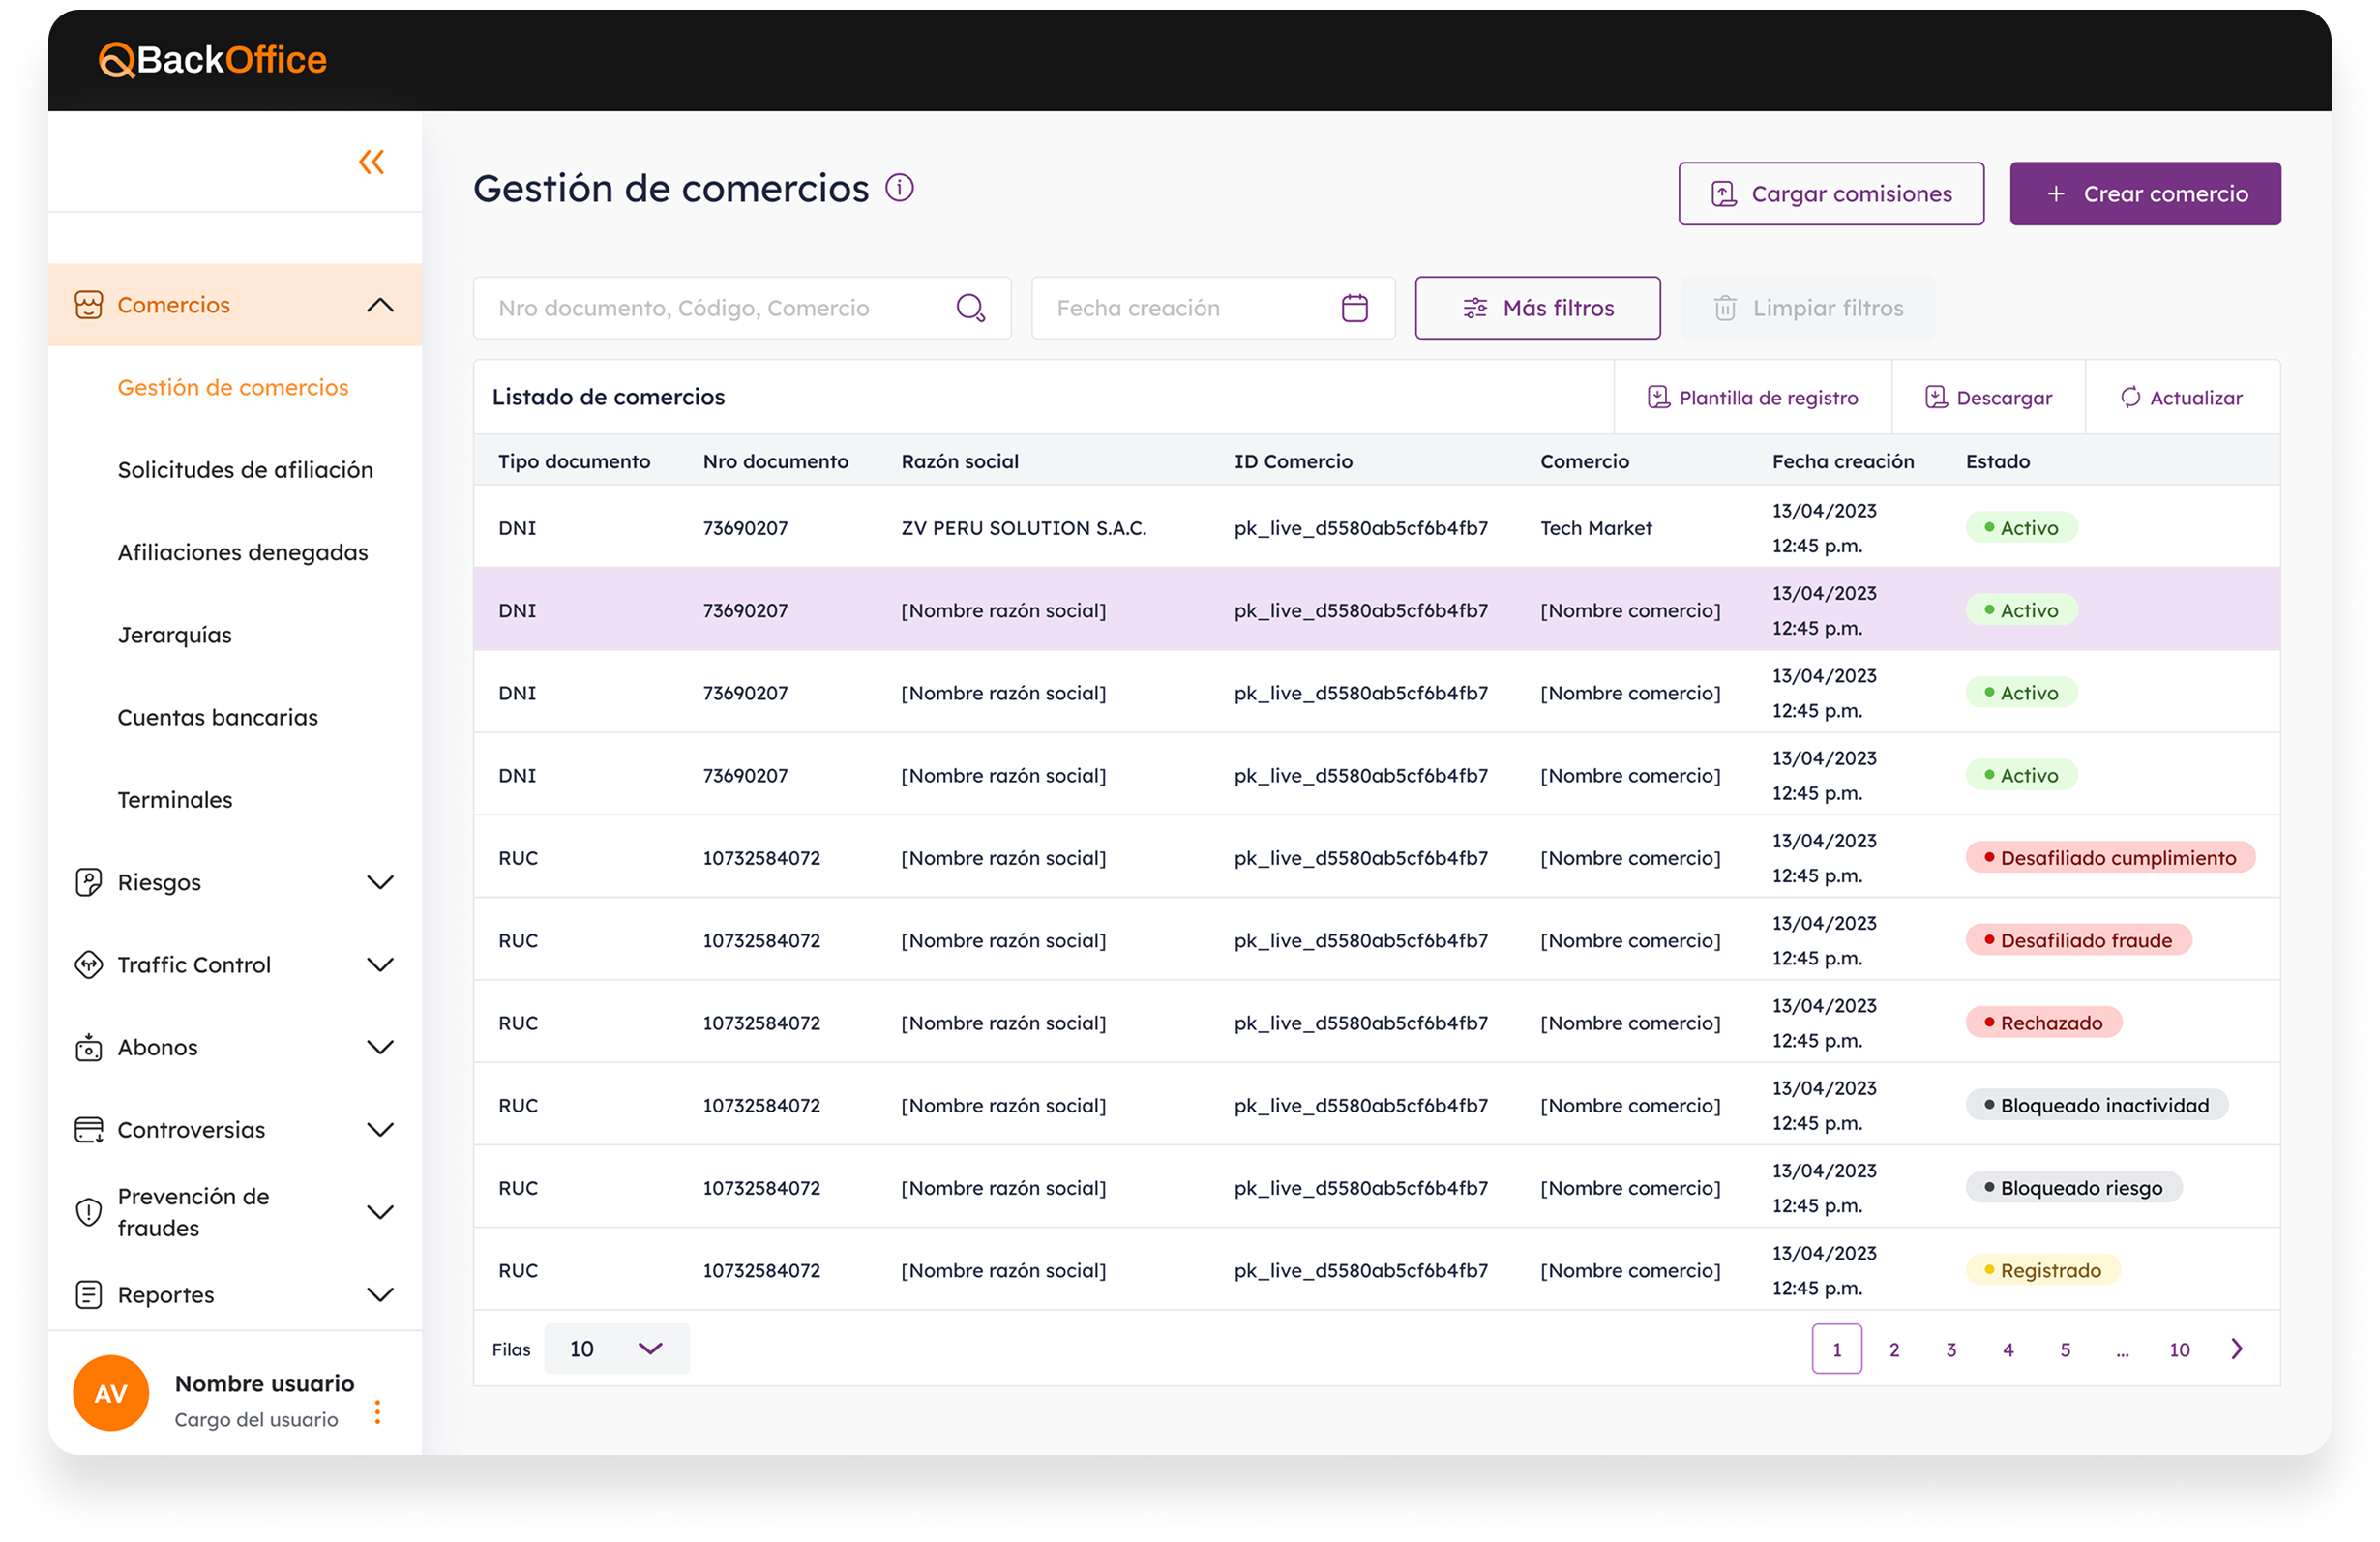Click the Plantilla de registro button
Viewport: 2380px width, 1542px height.
tap(1753, 398)
